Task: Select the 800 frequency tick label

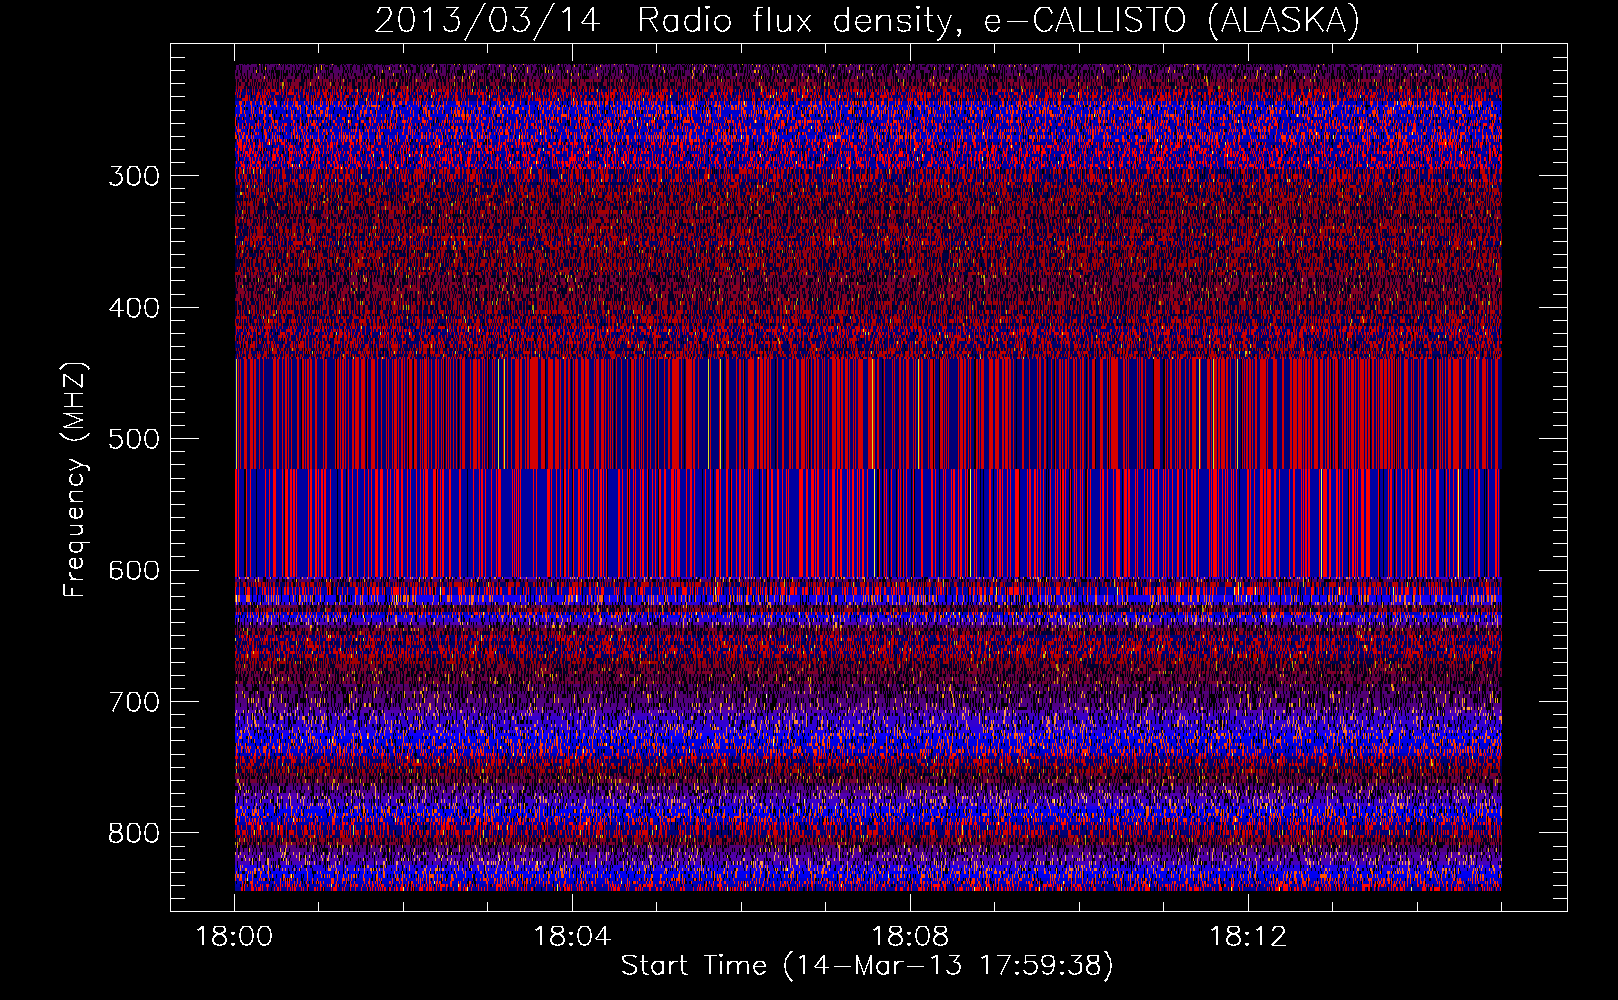Action: coord(134,833)
